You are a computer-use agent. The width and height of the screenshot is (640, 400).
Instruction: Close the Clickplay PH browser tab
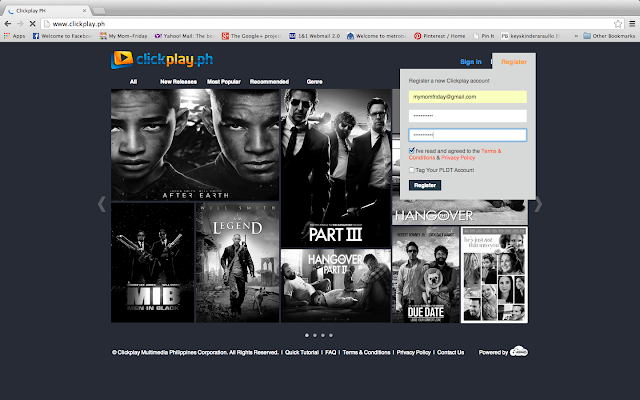click(84, 11)
